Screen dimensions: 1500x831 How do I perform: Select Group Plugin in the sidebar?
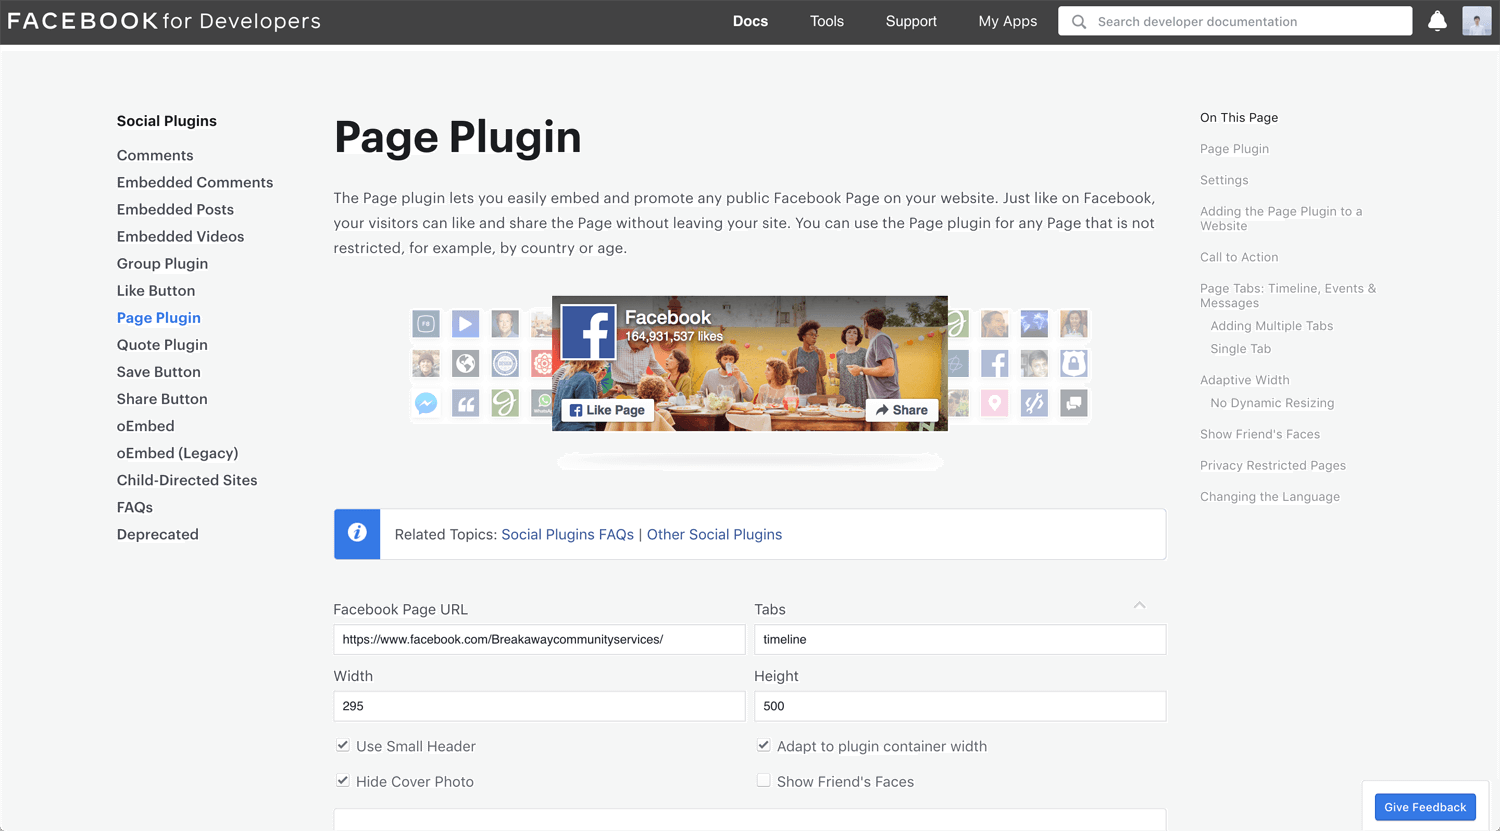tap(162, 263)
